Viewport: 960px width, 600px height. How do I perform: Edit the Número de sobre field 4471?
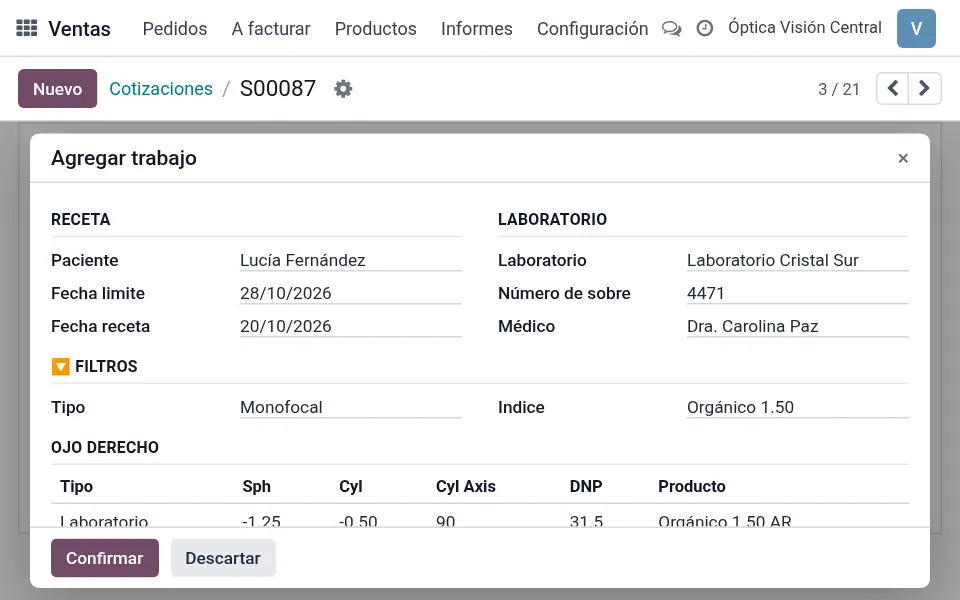coord(797,293)
